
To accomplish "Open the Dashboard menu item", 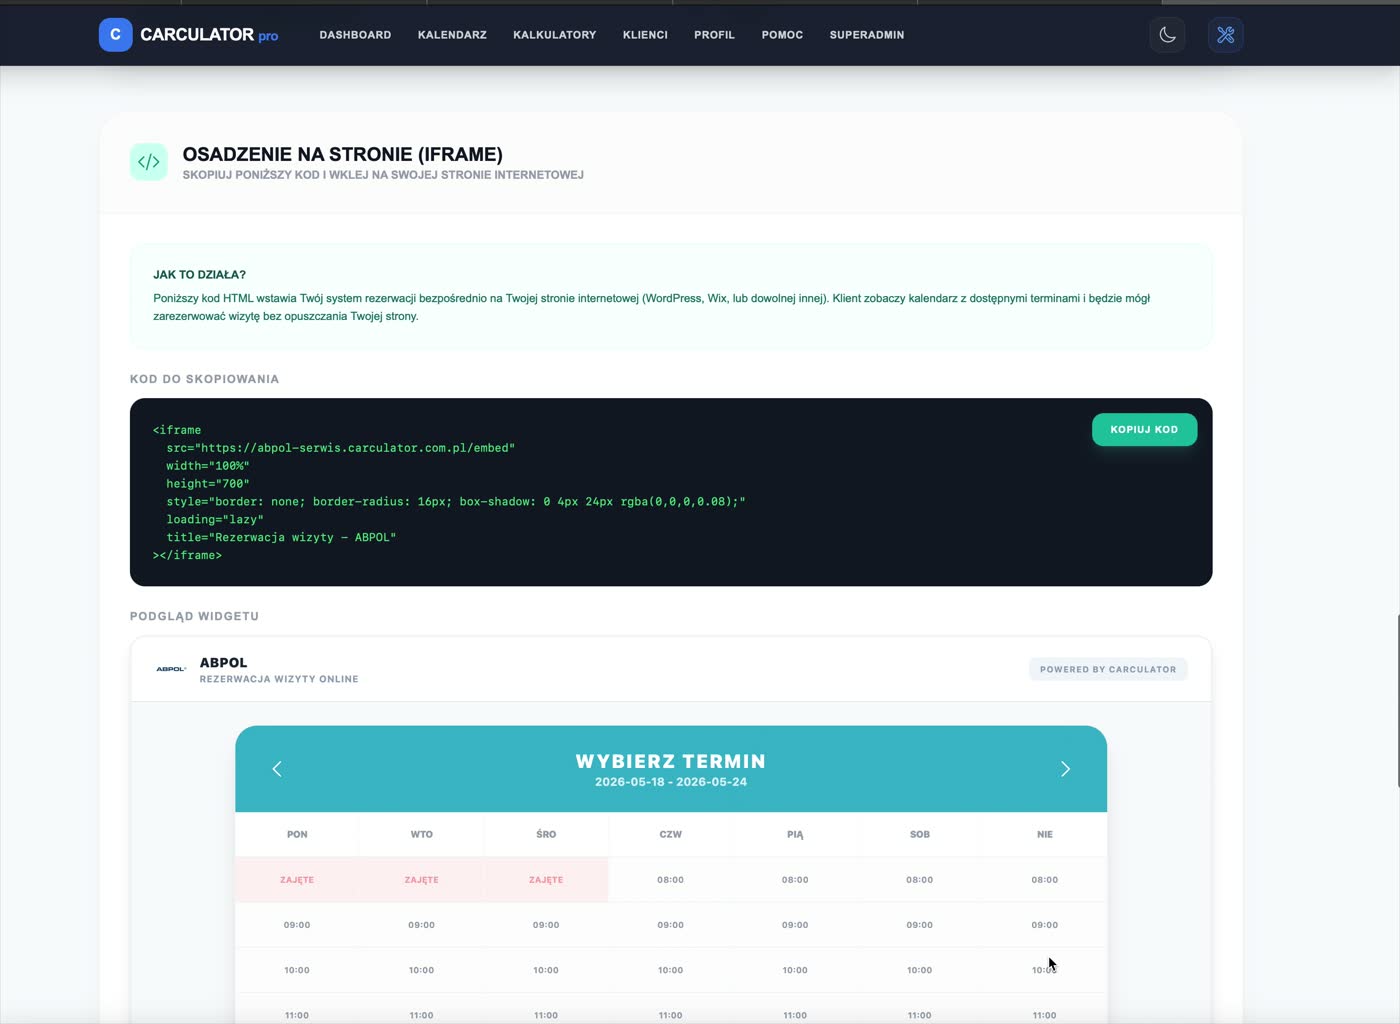I will (355, 35).
